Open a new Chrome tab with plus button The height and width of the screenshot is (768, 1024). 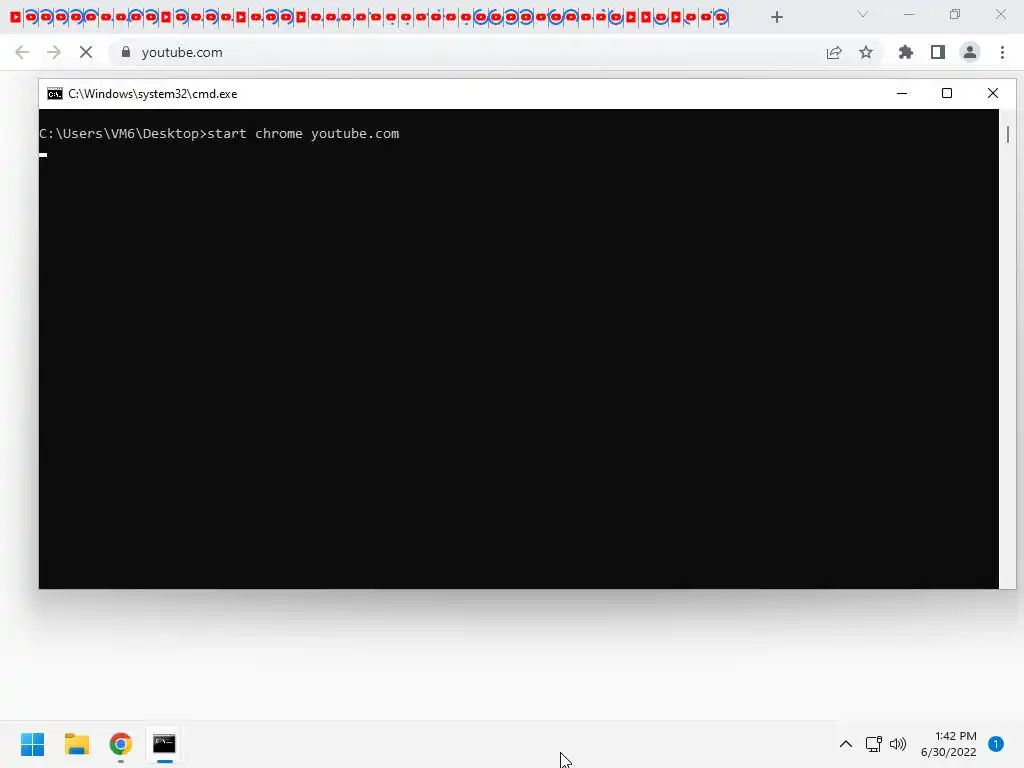tap(776, 17)
